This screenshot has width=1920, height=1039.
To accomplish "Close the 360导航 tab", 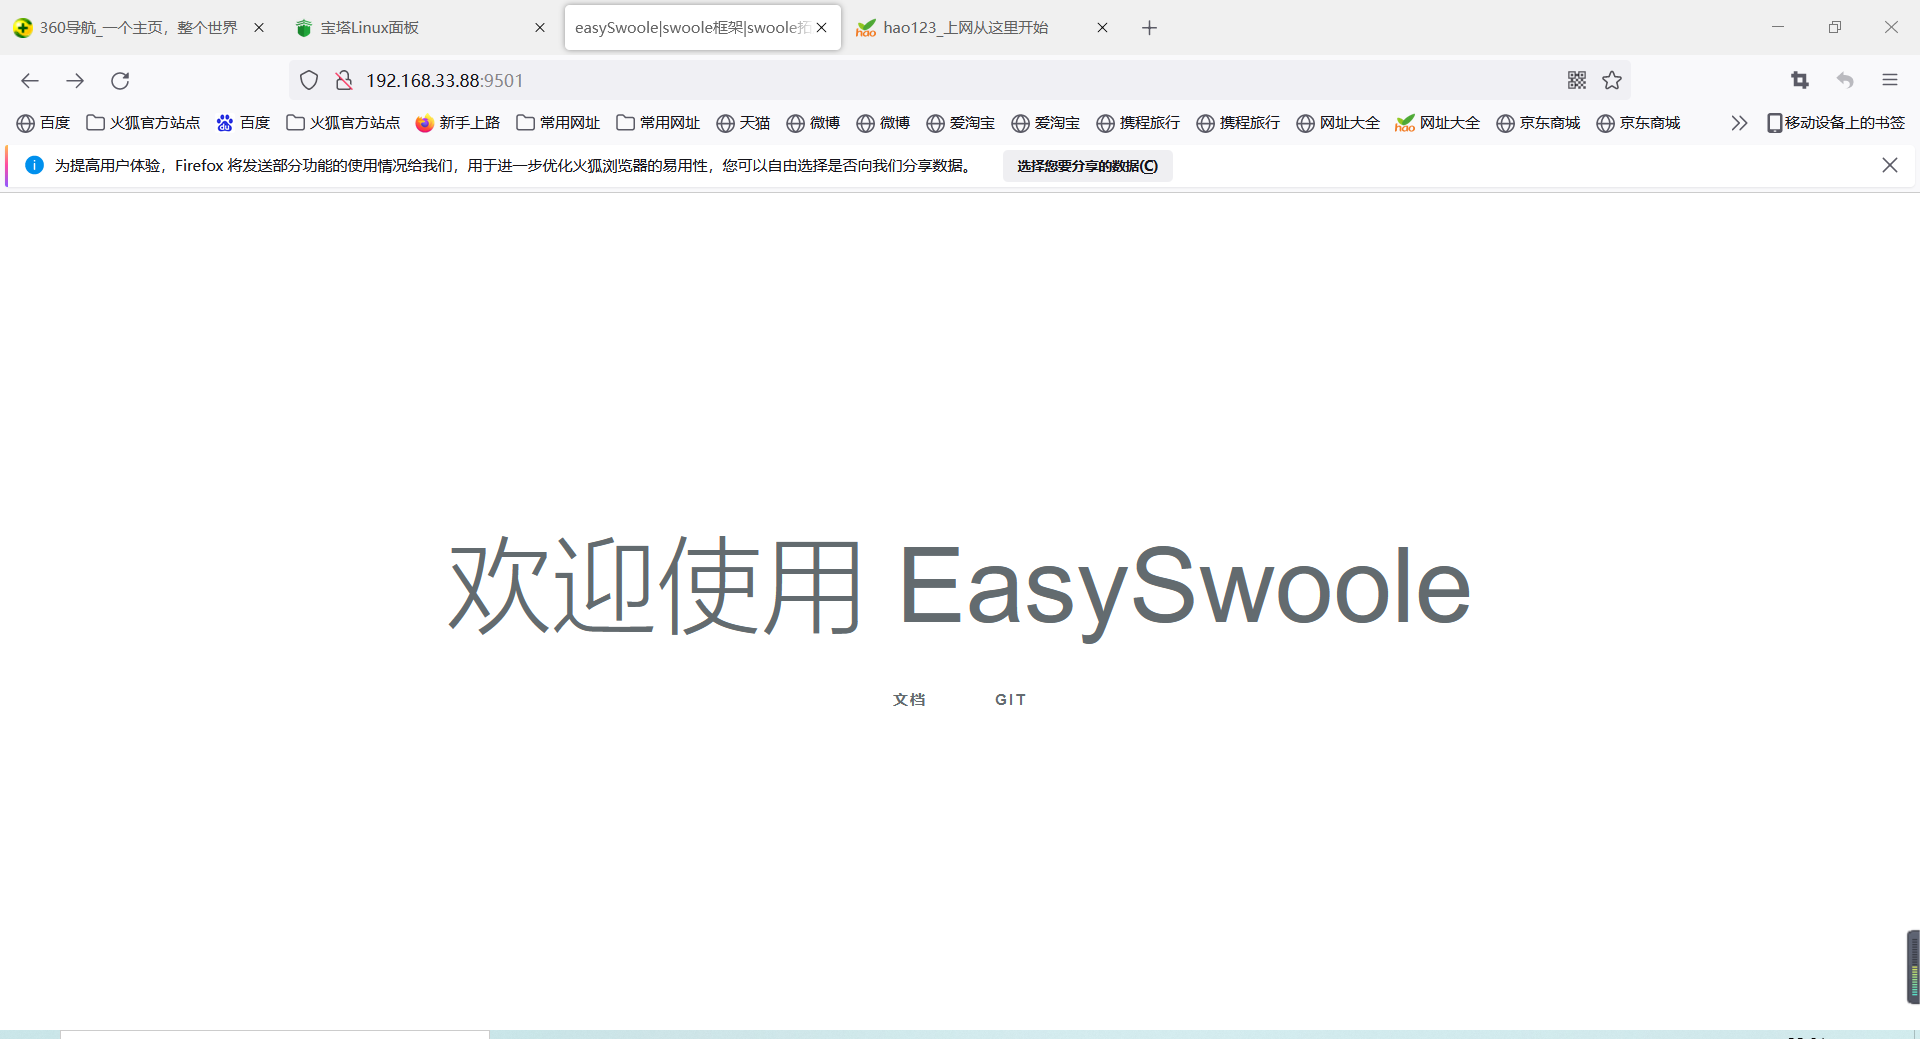I will coord(259,28).
